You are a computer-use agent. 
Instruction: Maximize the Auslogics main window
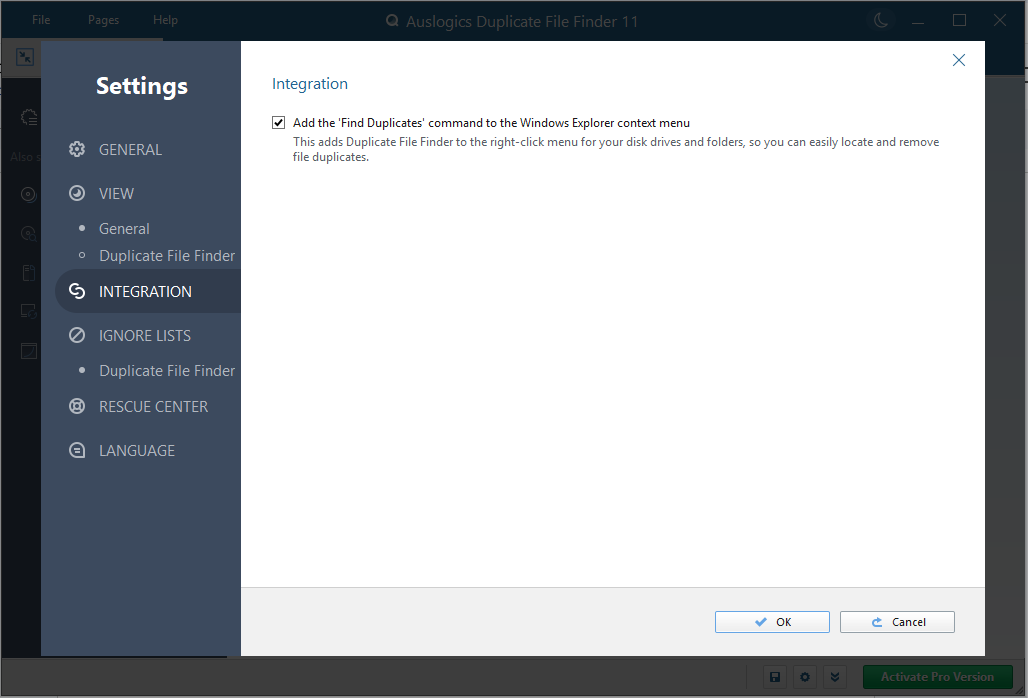click(x=959, y=20)
